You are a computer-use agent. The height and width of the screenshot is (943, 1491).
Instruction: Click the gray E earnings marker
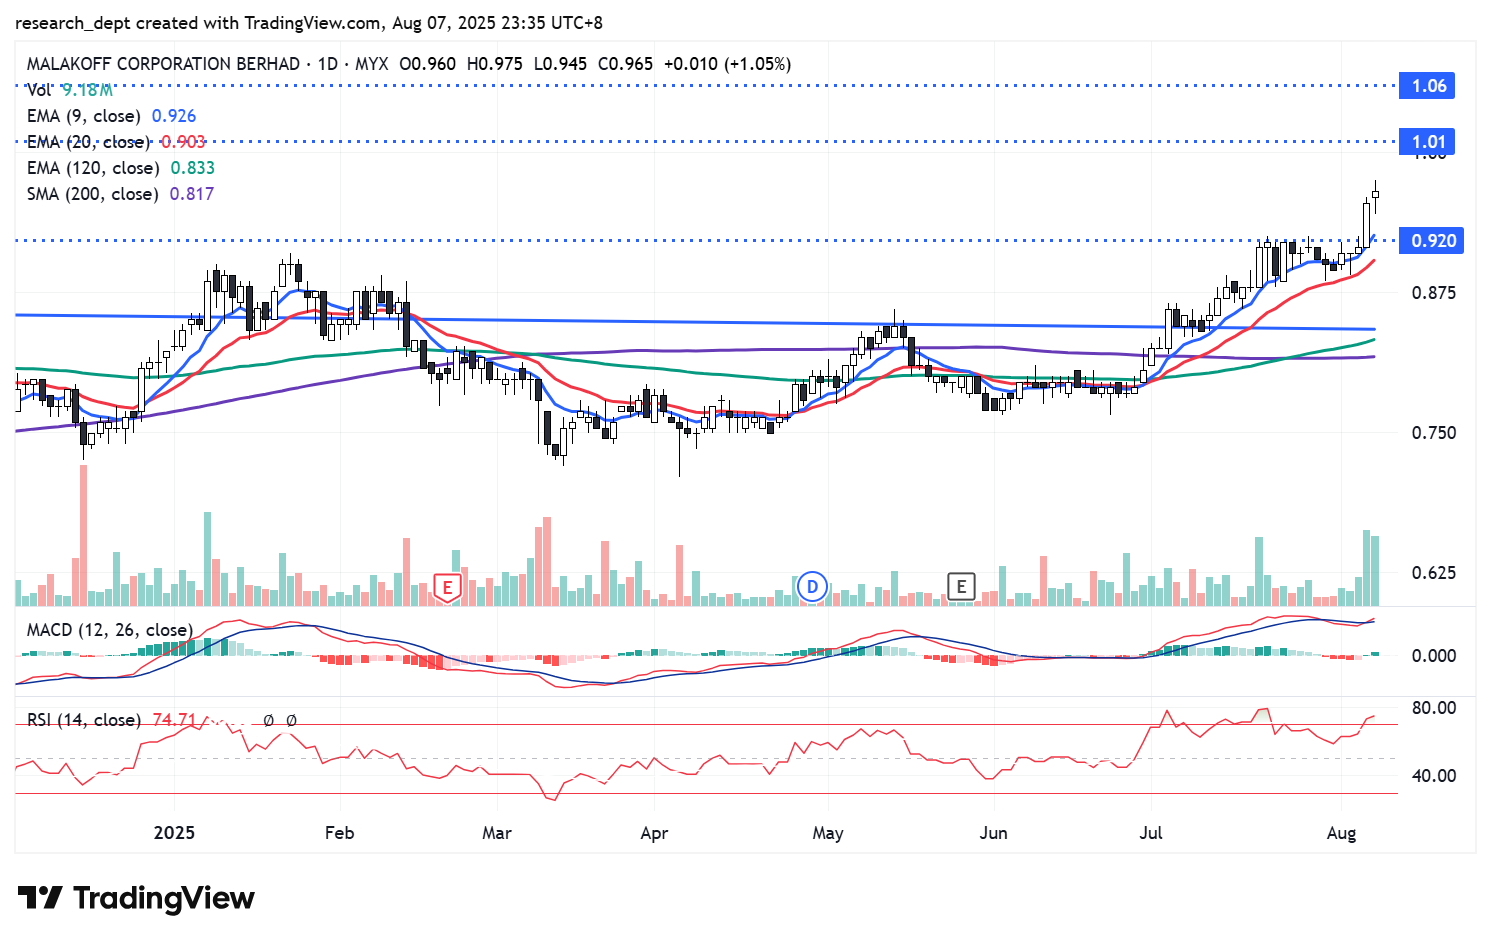961,587
